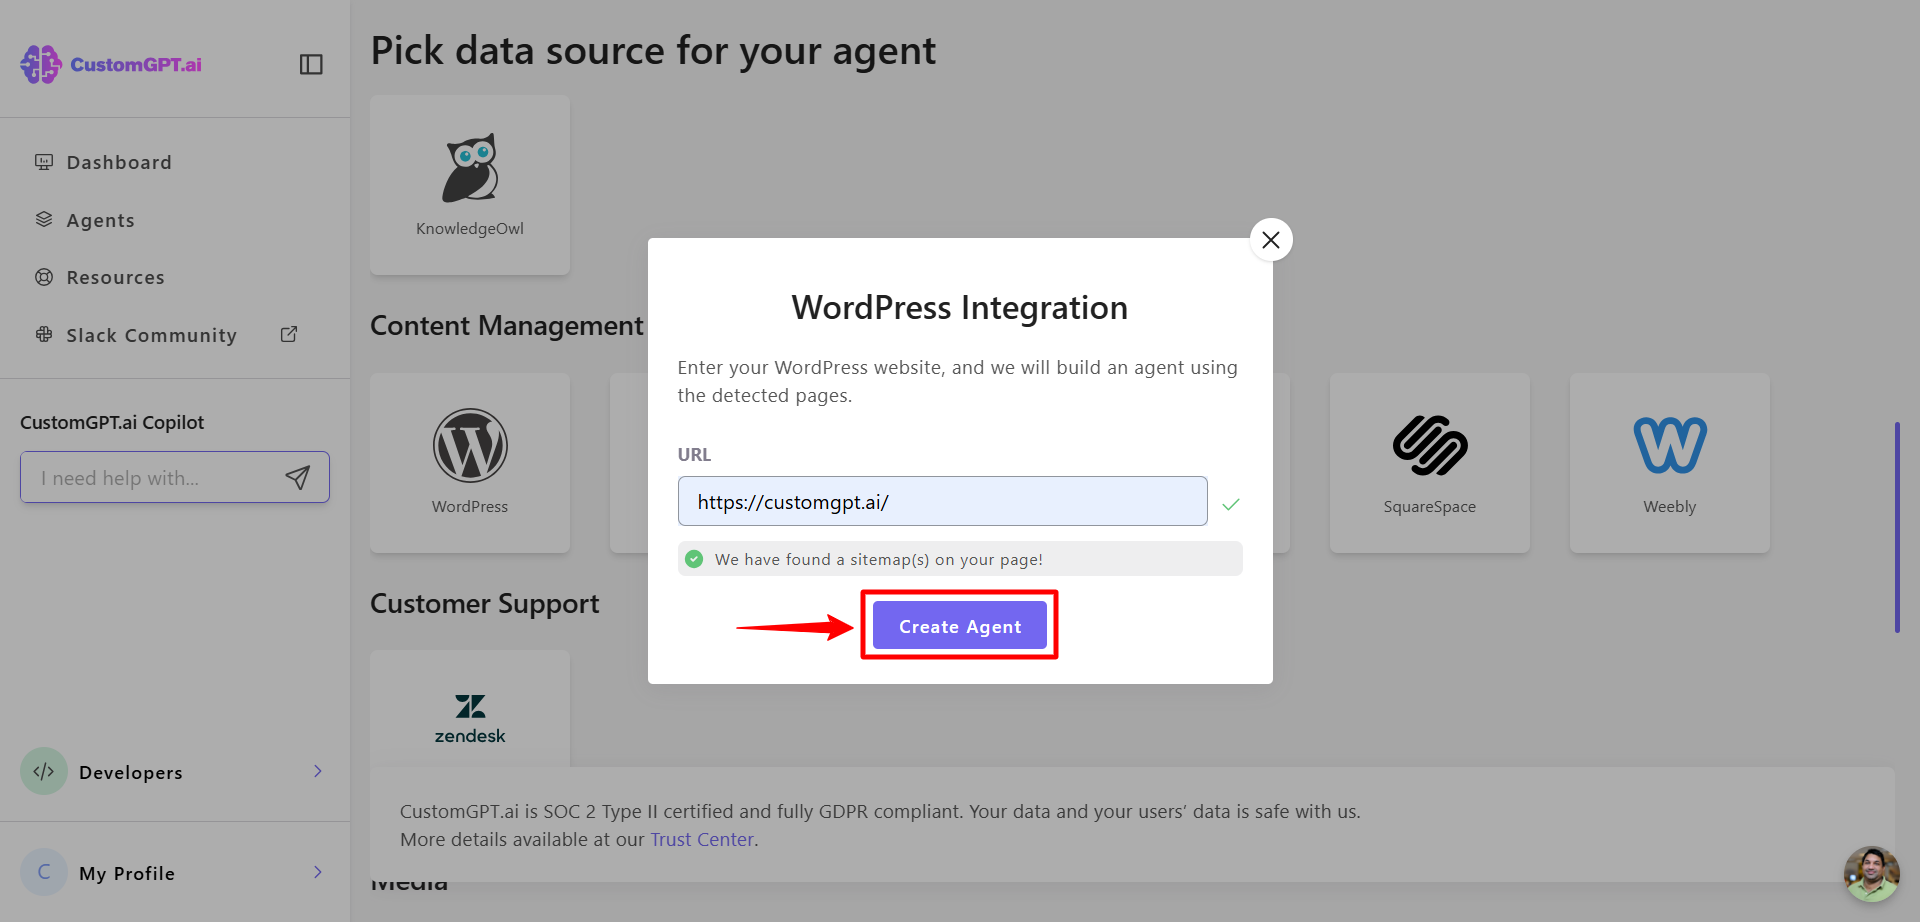Select the Zendesk data source
The image size is (1920, 922).
tap(470, 709)
